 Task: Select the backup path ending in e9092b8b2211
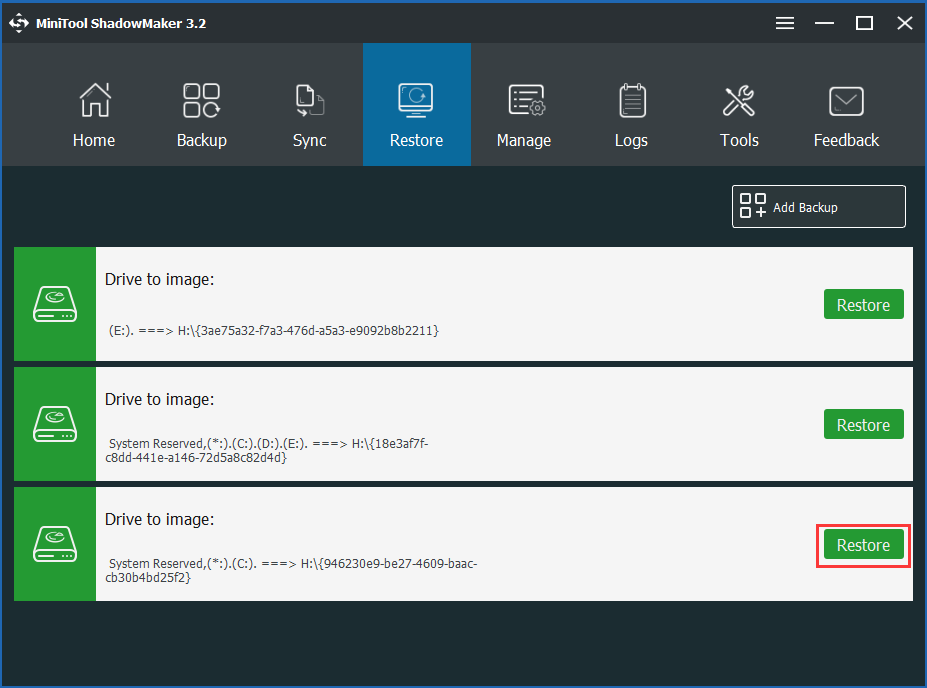pyautogui.click(x=273, y=330)
